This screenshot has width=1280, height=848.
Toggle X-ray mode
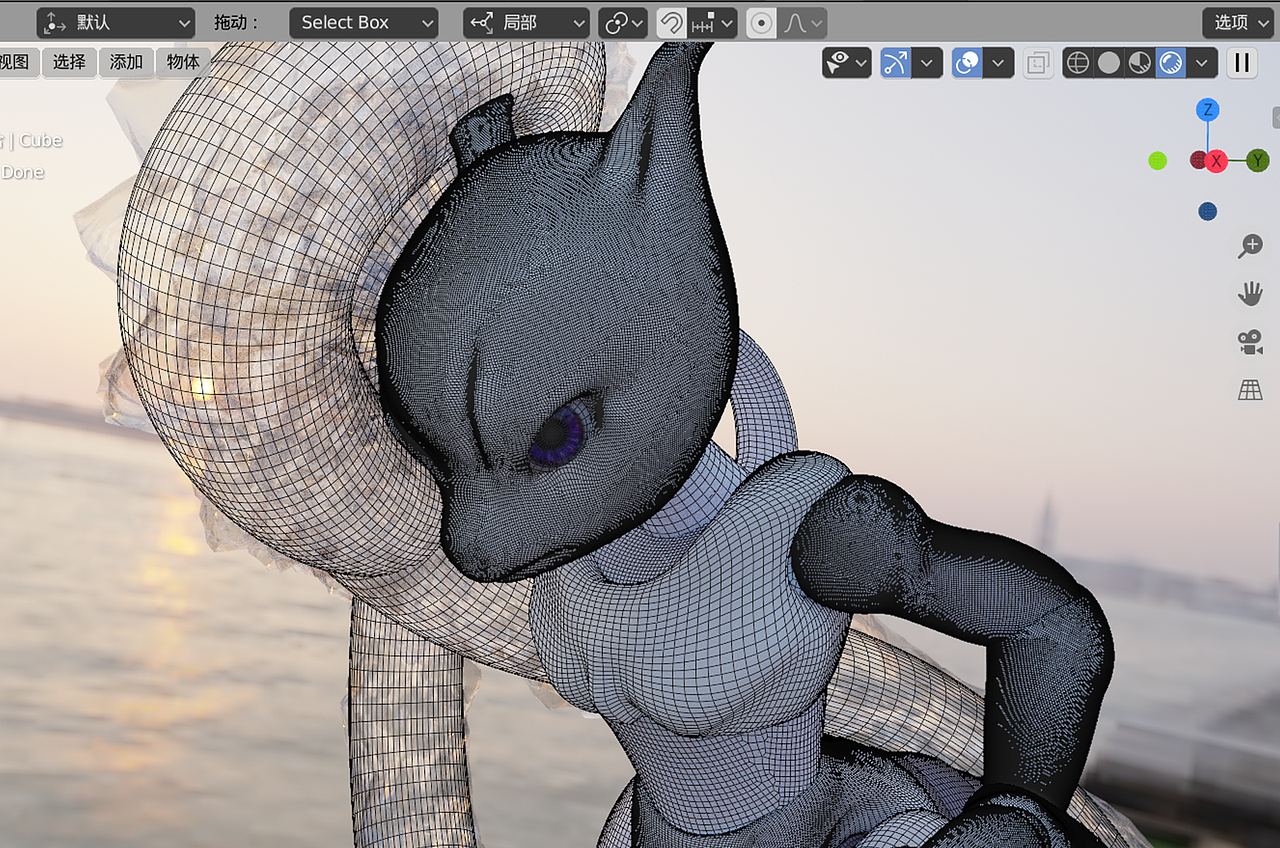coord(1038,63)
